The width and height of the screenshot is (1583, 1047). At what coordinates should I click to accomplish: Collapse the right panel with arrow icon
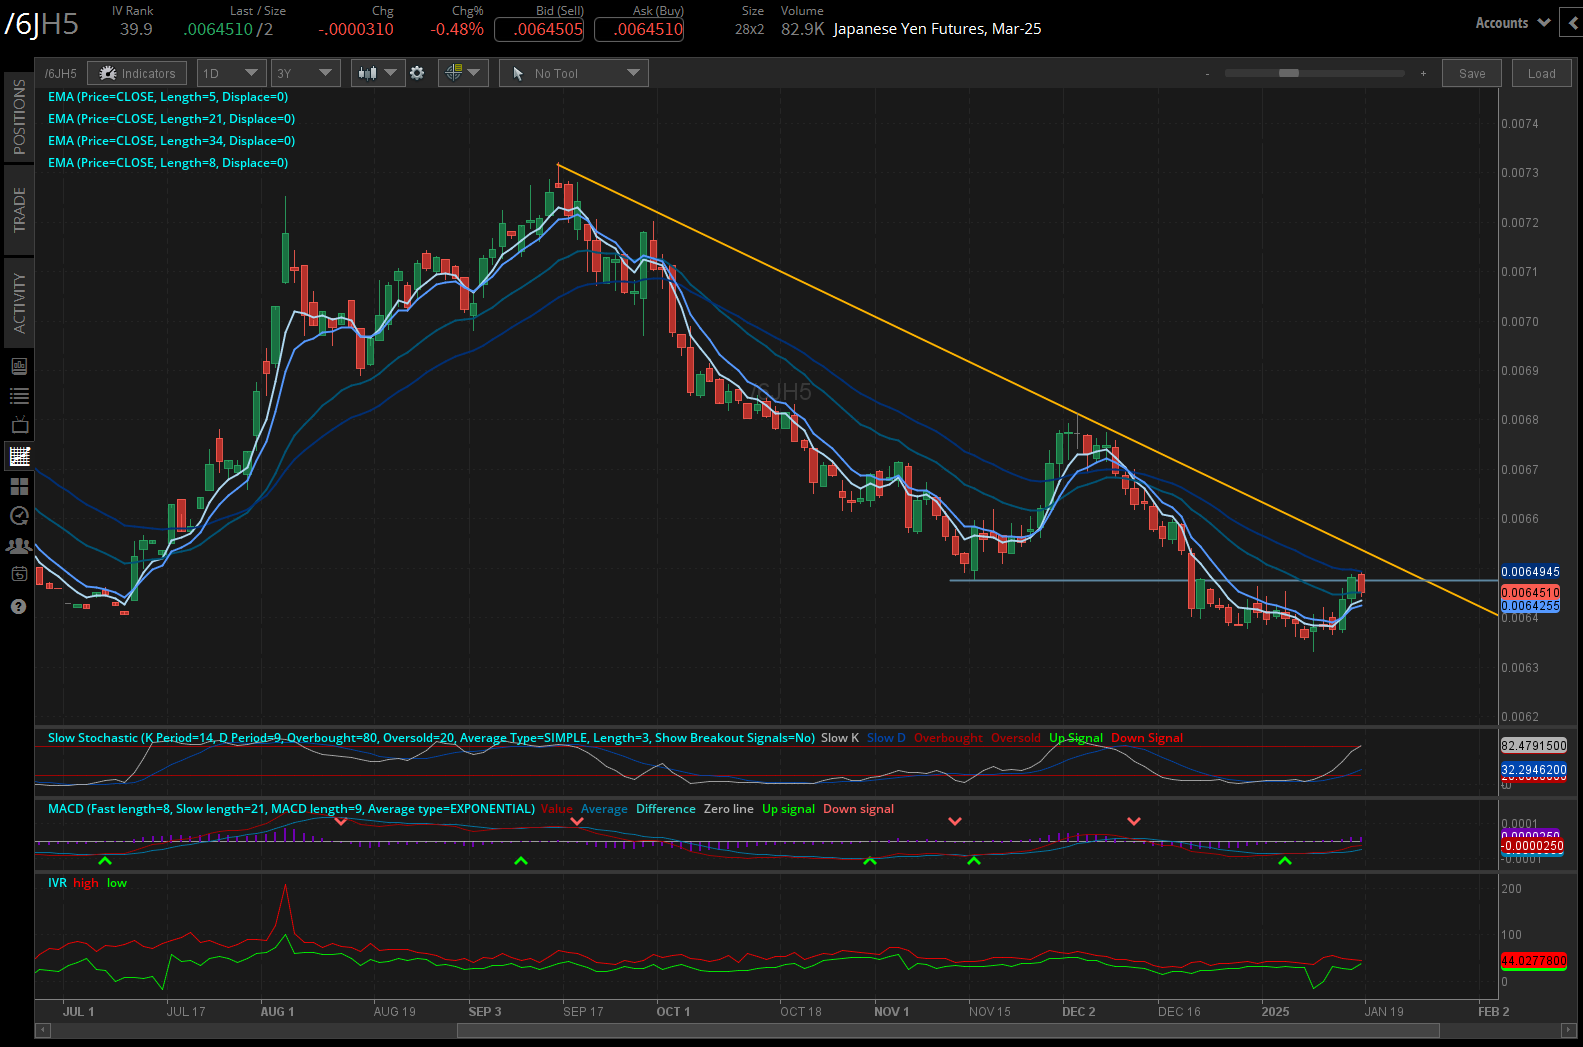coord(1574,23)
